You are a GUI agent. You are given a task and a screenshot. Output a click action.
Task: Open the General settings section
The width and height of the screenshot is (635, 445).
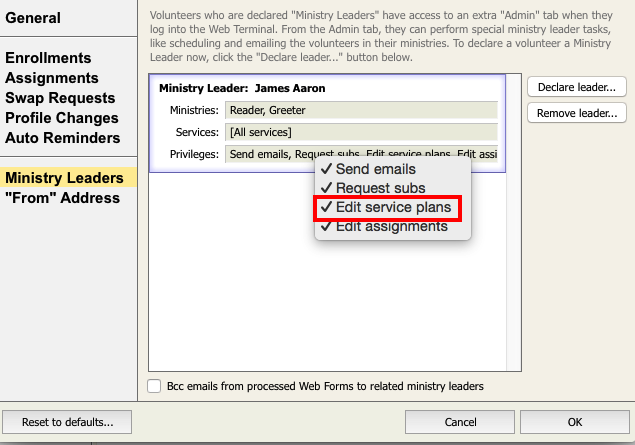point(33,18)
